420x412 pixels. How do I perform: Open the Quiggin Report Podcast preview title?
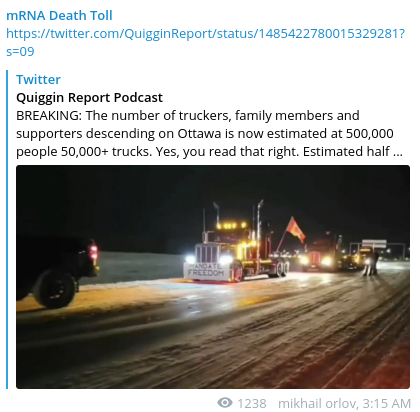point(89,98)
